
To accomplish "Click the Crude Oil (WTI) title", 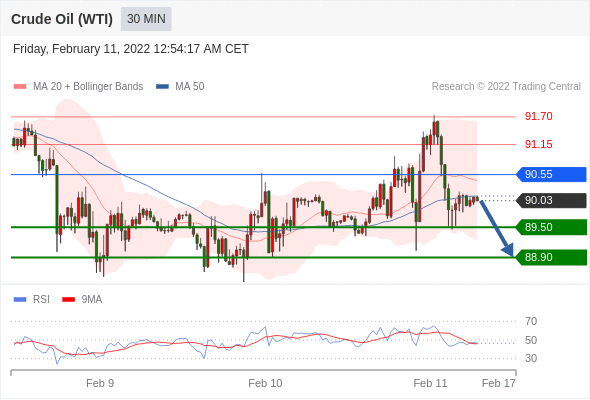I will point(62,19).
